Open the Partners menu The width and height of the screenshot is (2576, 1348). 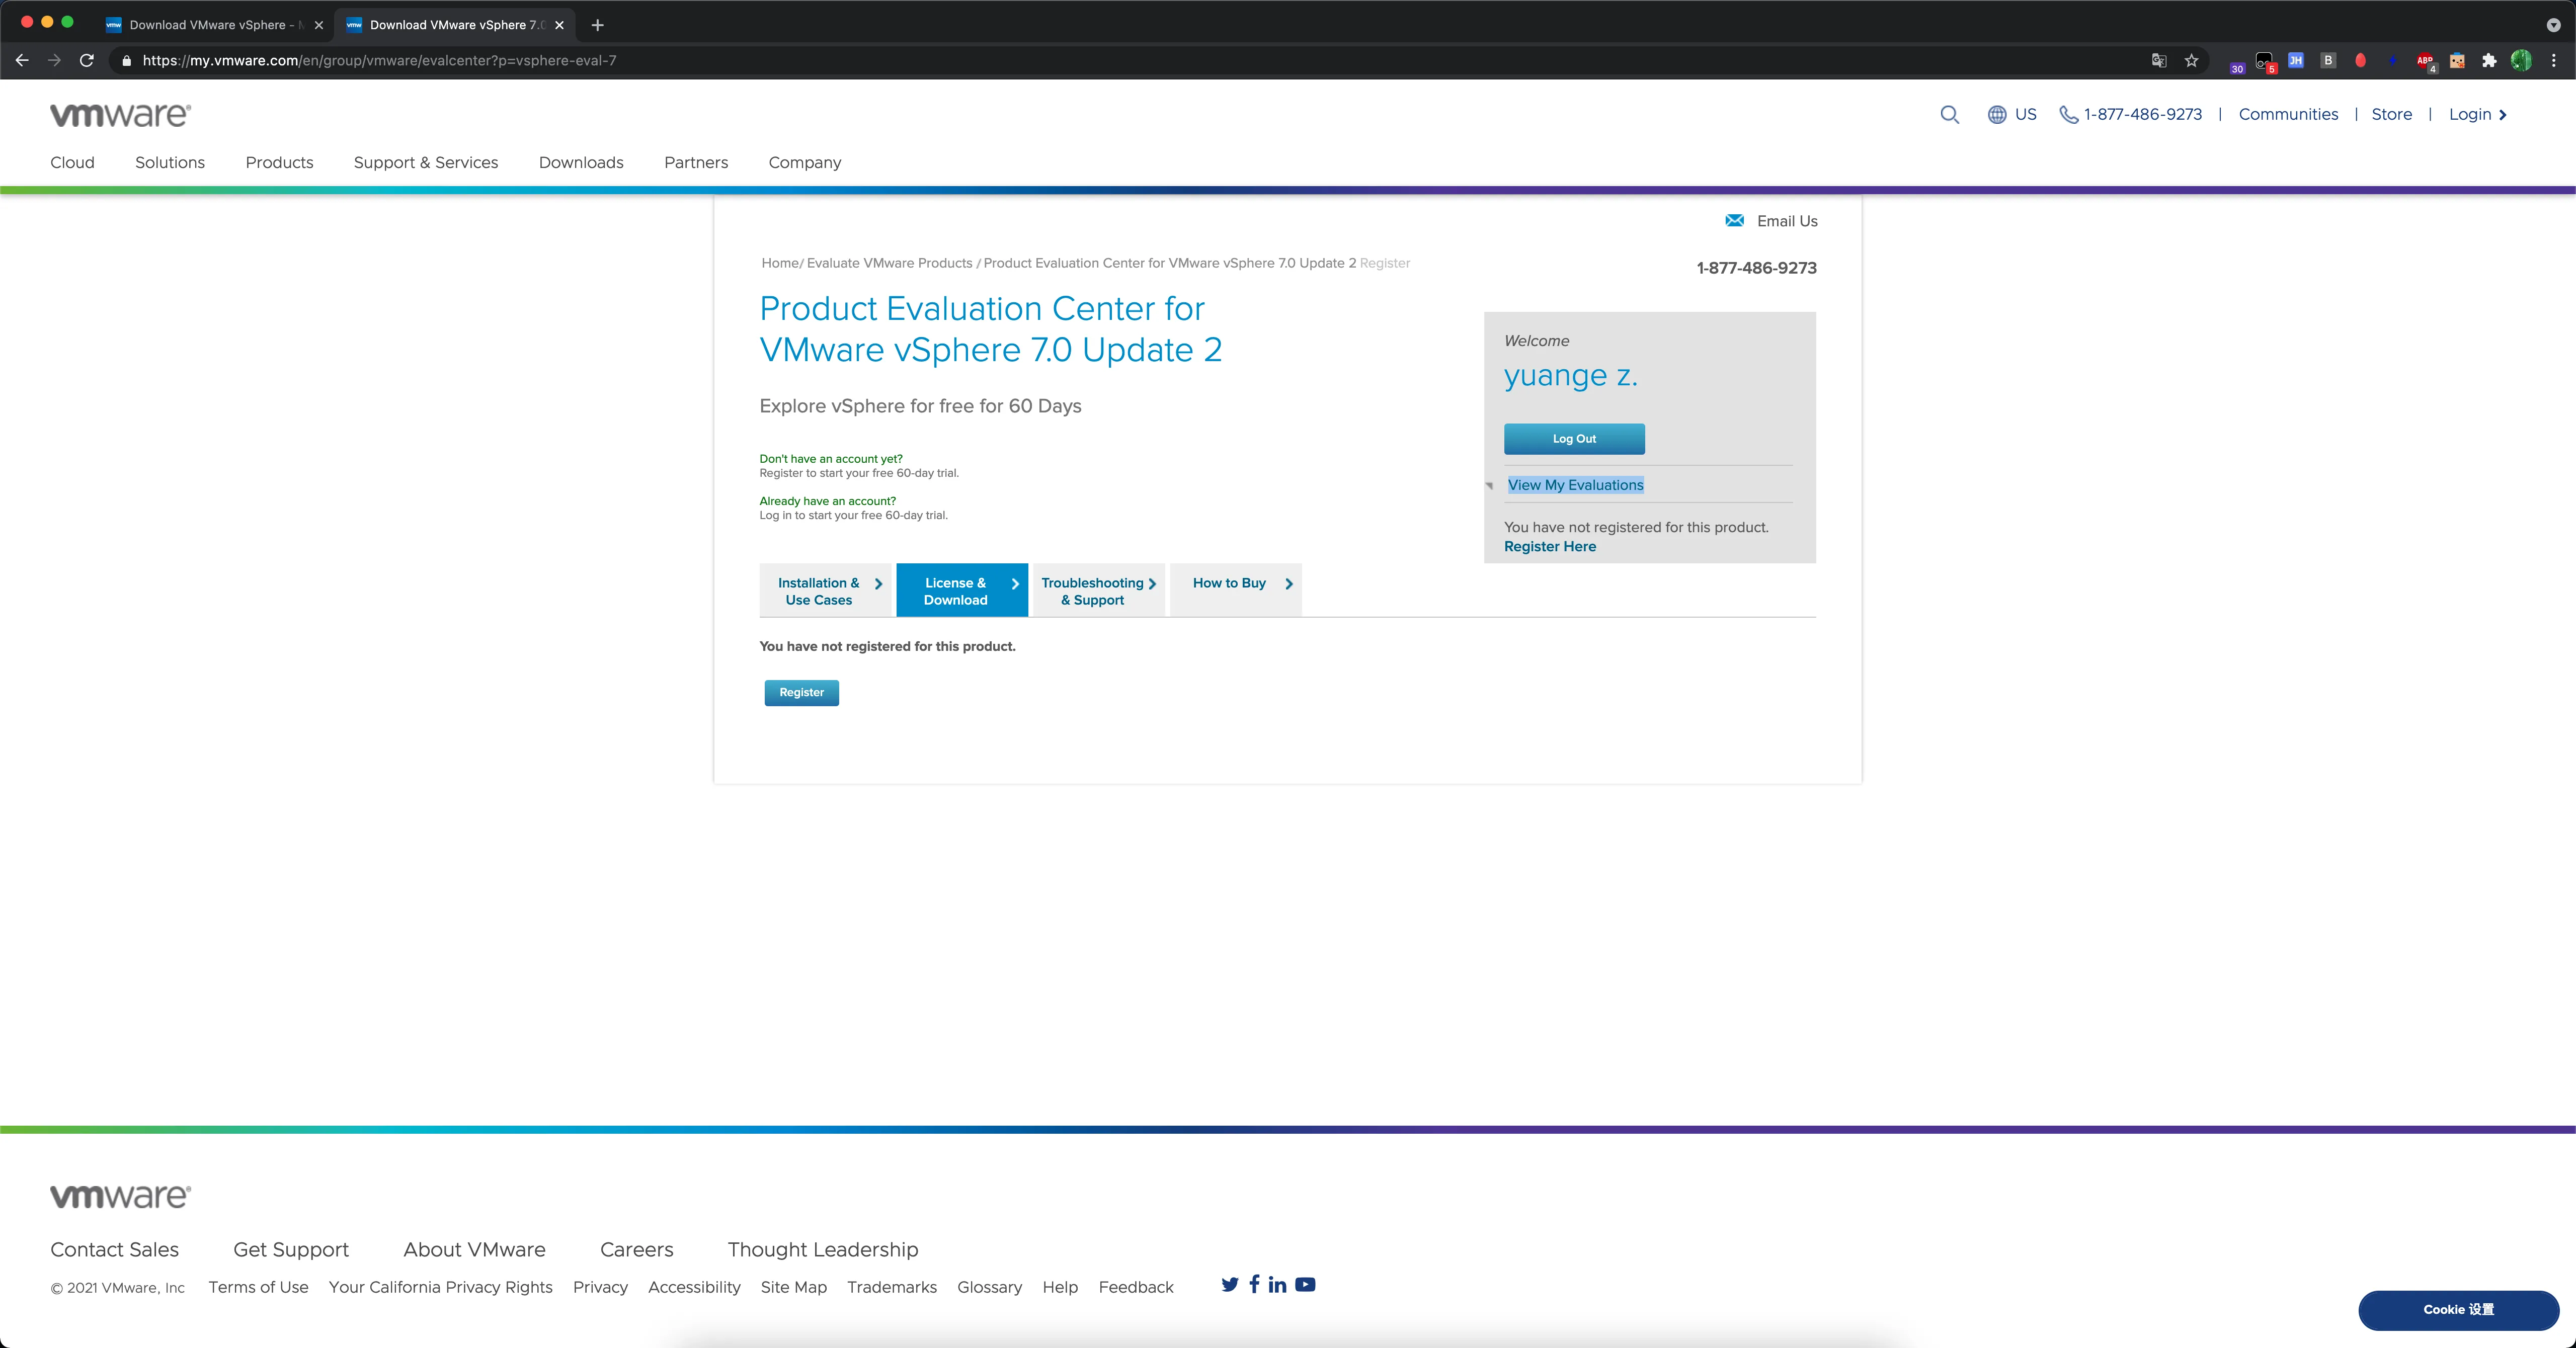pos(696,162)
